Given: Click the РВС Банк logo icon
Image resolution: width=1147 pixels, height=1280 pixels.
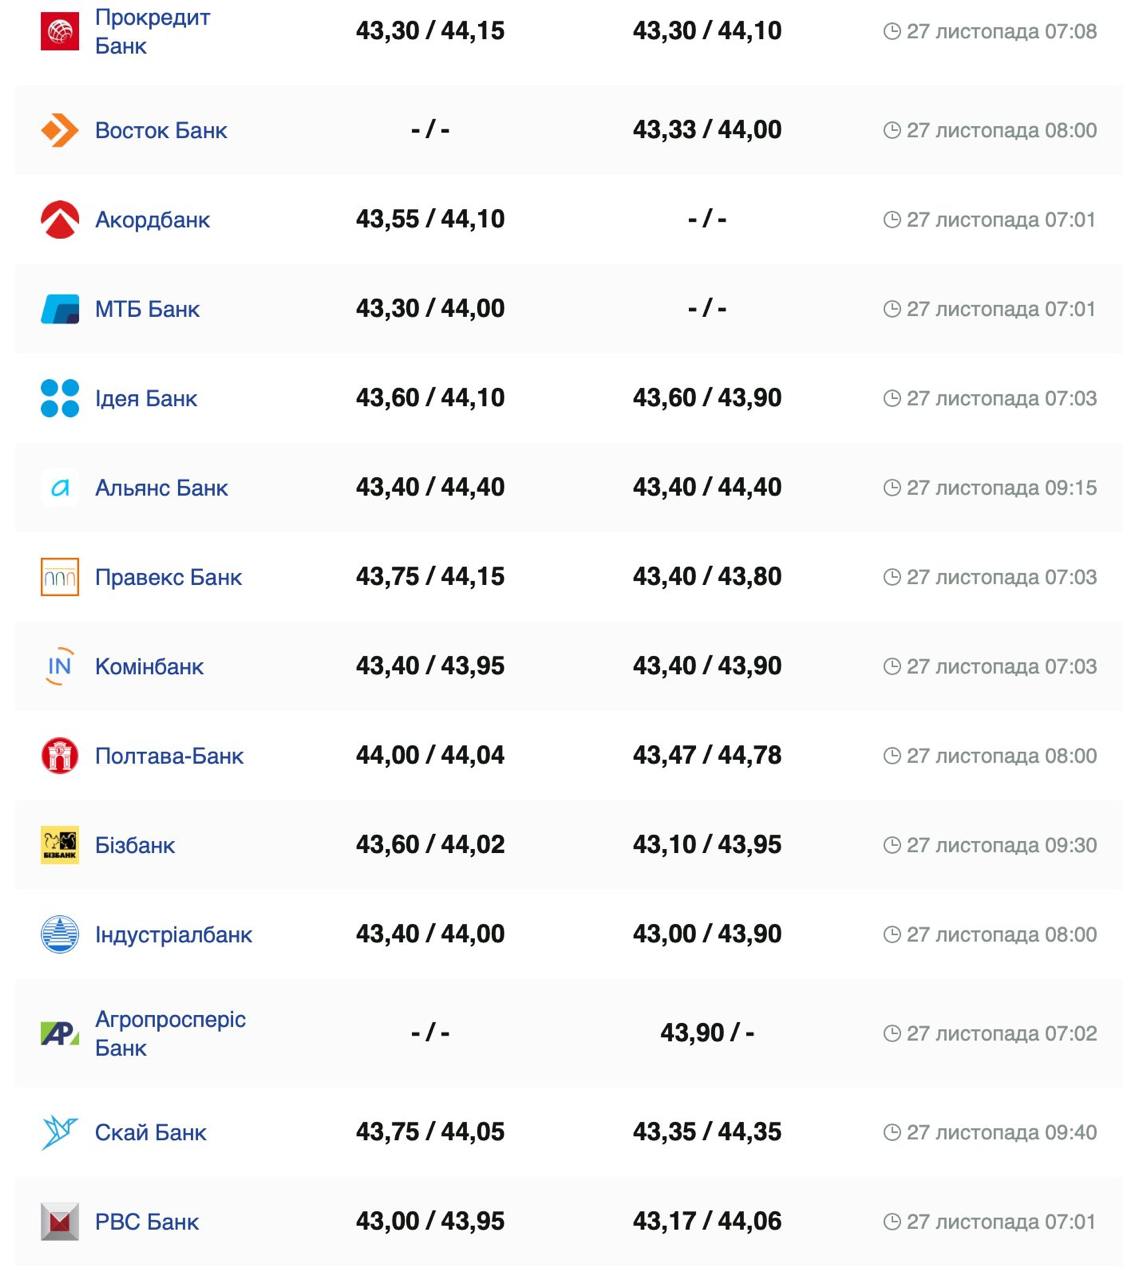Looking at the screenshot, I should 60,1222.
